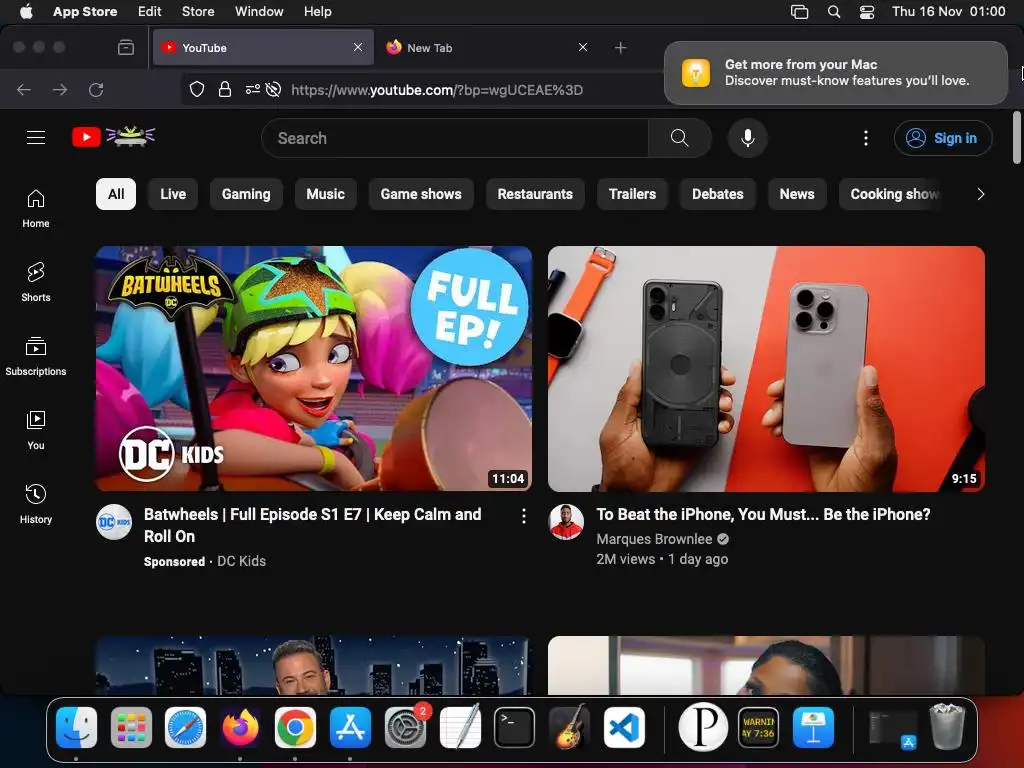Click the page vertical scrollbar
The width and height of the screenshot is (1024, 768).
click(x=1016, y=138)
